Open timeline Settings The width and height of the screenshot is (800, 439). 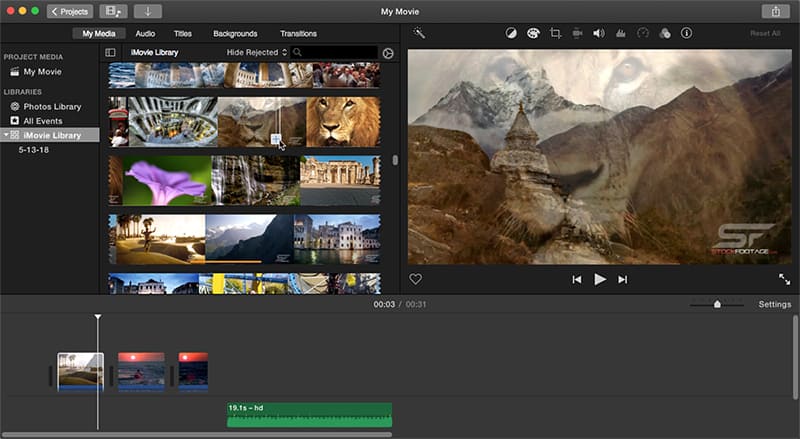774,304
